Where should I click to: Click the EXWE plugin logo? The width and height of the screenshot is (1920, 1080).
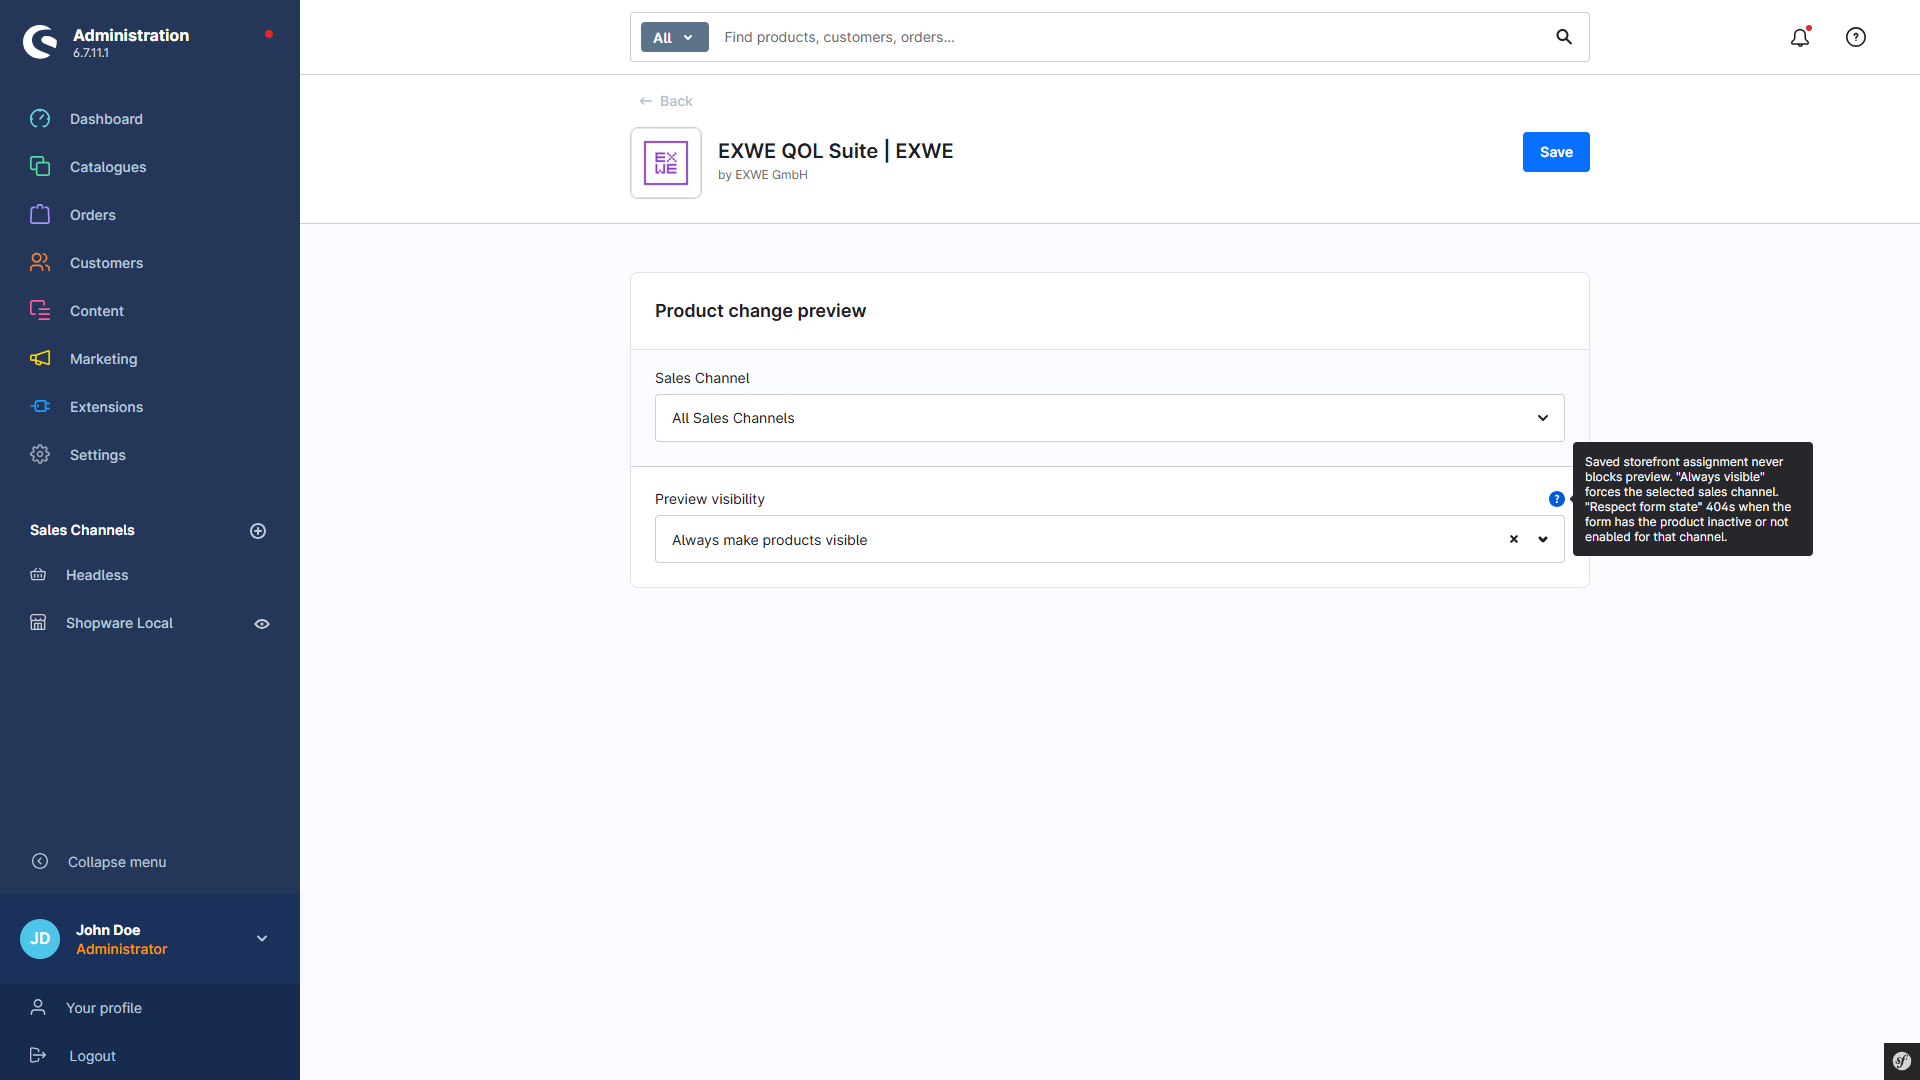666,163
